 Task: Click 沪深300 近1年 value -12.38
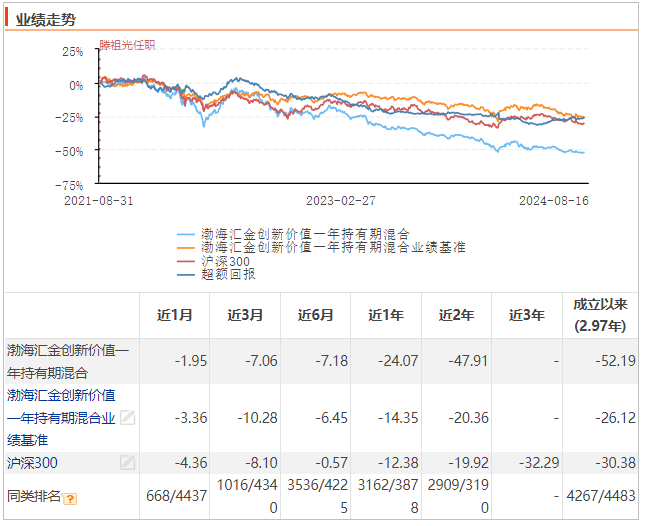click(x=398, y=463)
